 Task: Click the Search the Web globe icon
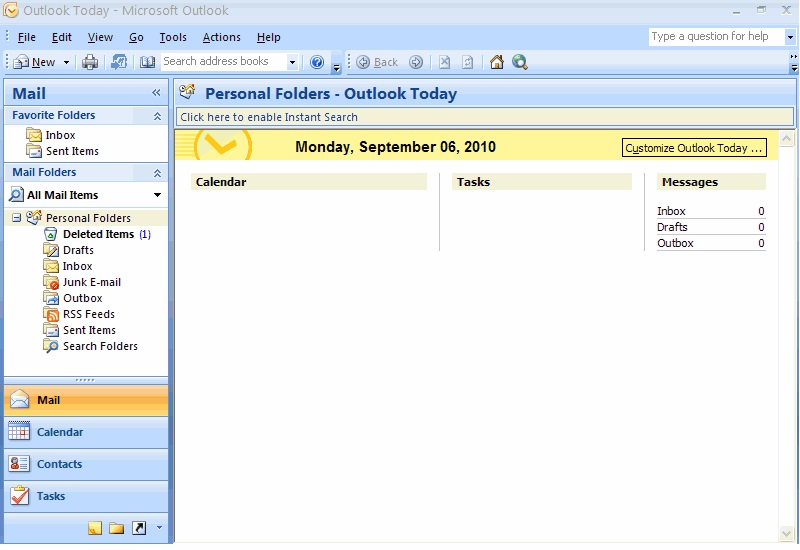[520, 62]
